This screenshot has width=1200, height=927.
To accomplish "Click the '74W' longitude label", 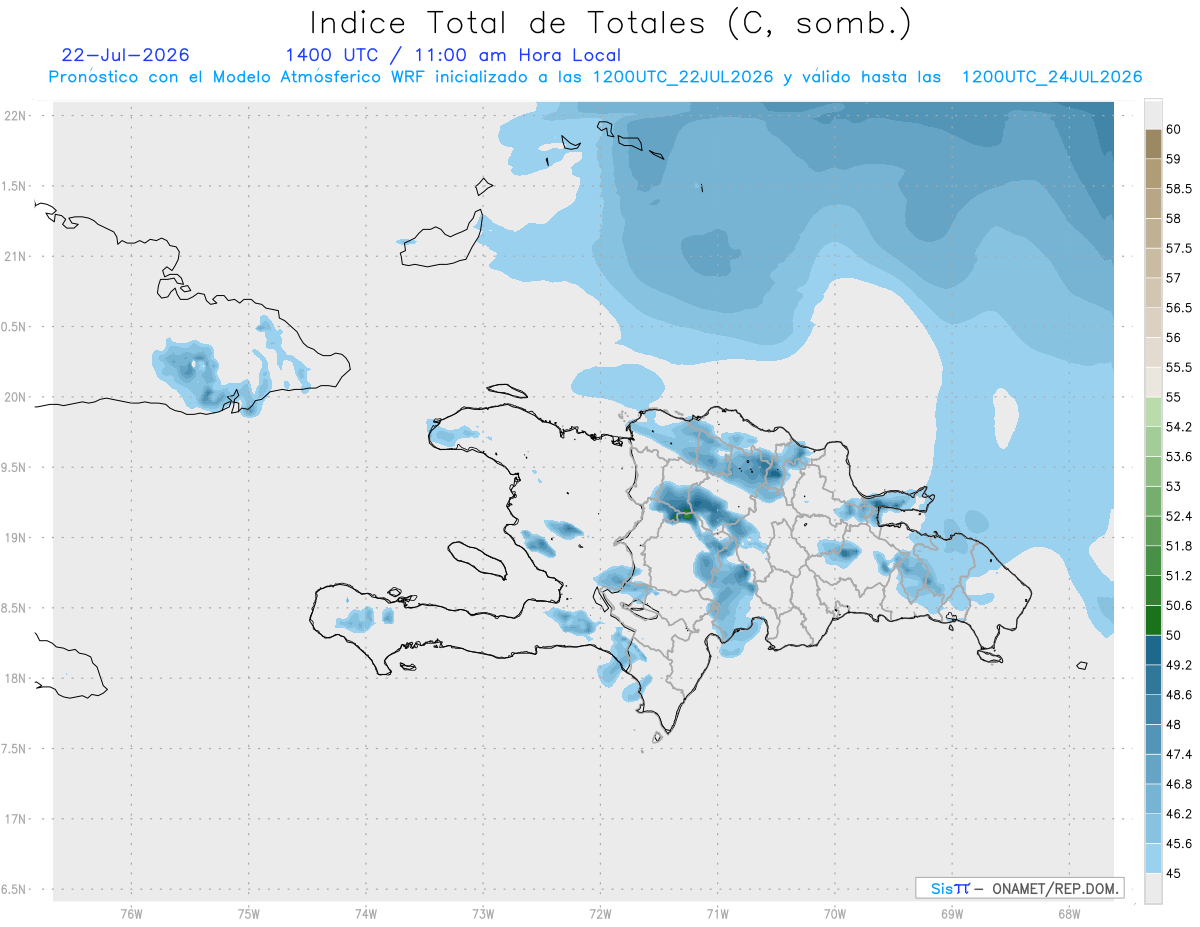I will [366, 913].
